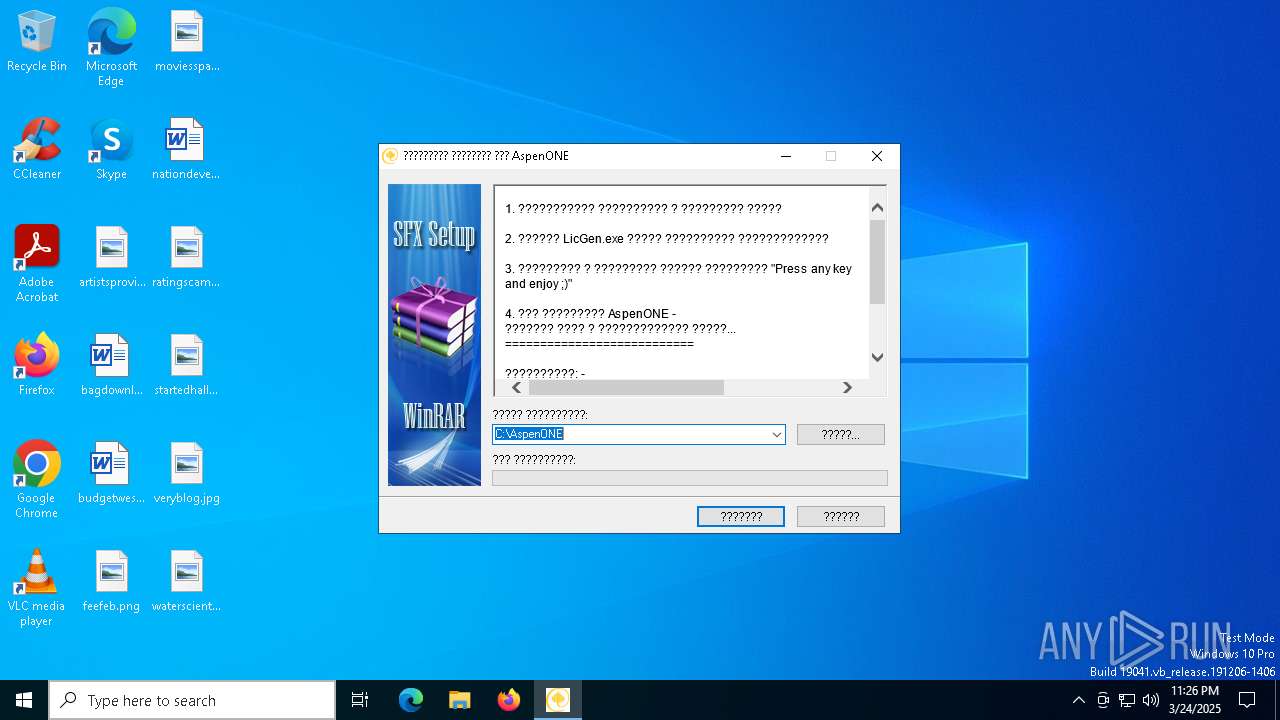1280x720 pixels.
Task: Open Edge from the taskbar
Action: 411,700
